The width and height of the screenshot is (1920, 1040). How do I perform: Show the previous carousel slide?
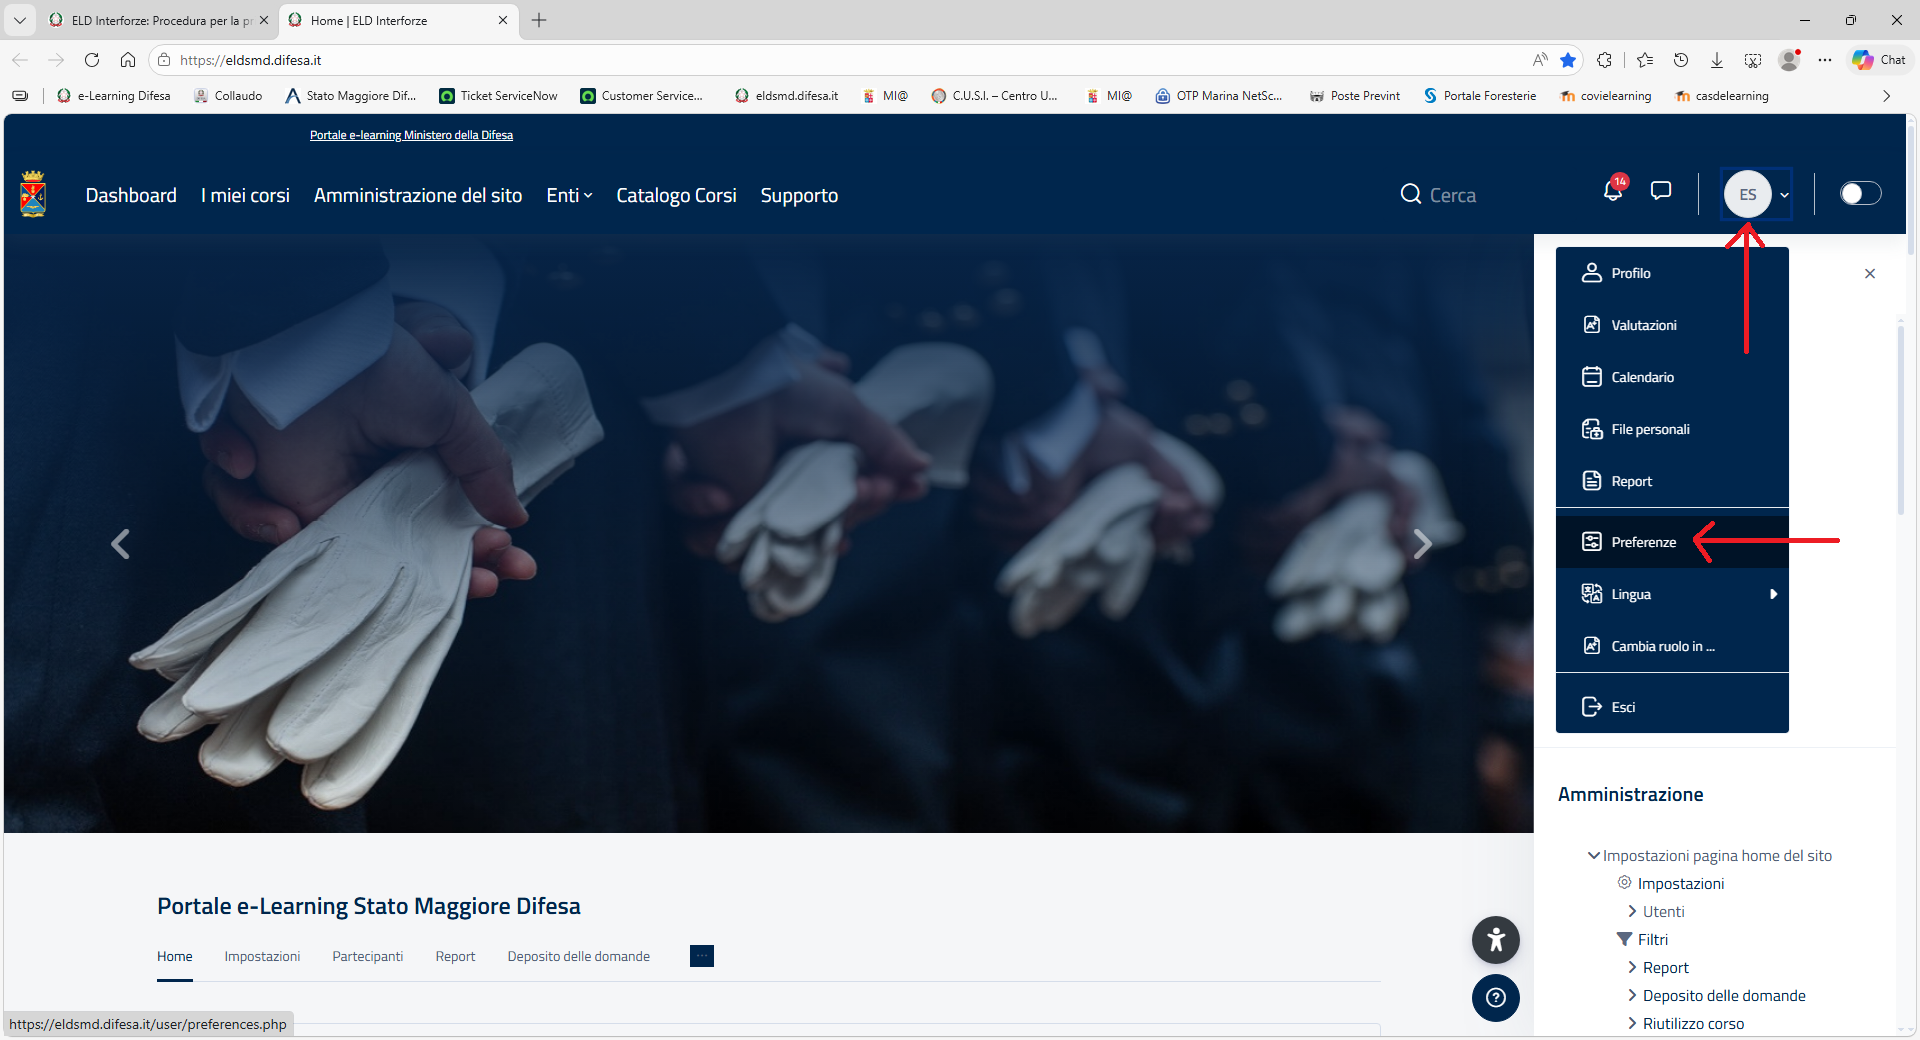click(x=120, y=544)
